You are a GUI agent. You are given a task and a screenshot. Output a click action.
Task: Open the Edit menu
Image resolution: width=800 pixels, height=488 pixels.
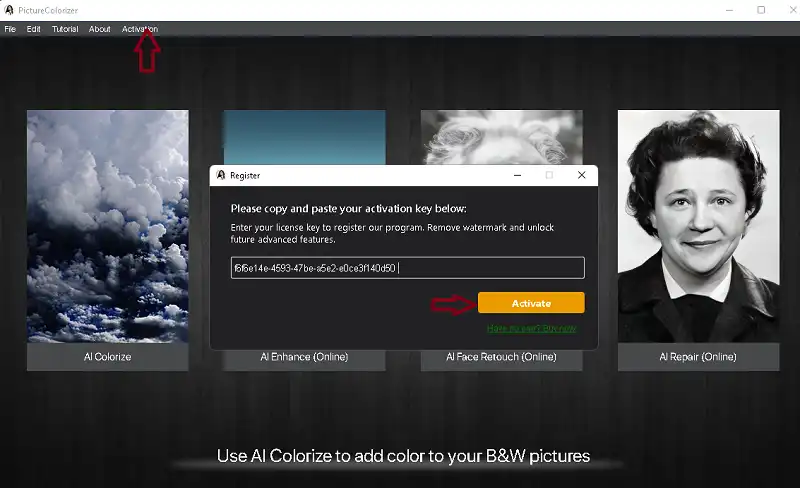pyautogui.click(x=34, y=29)
